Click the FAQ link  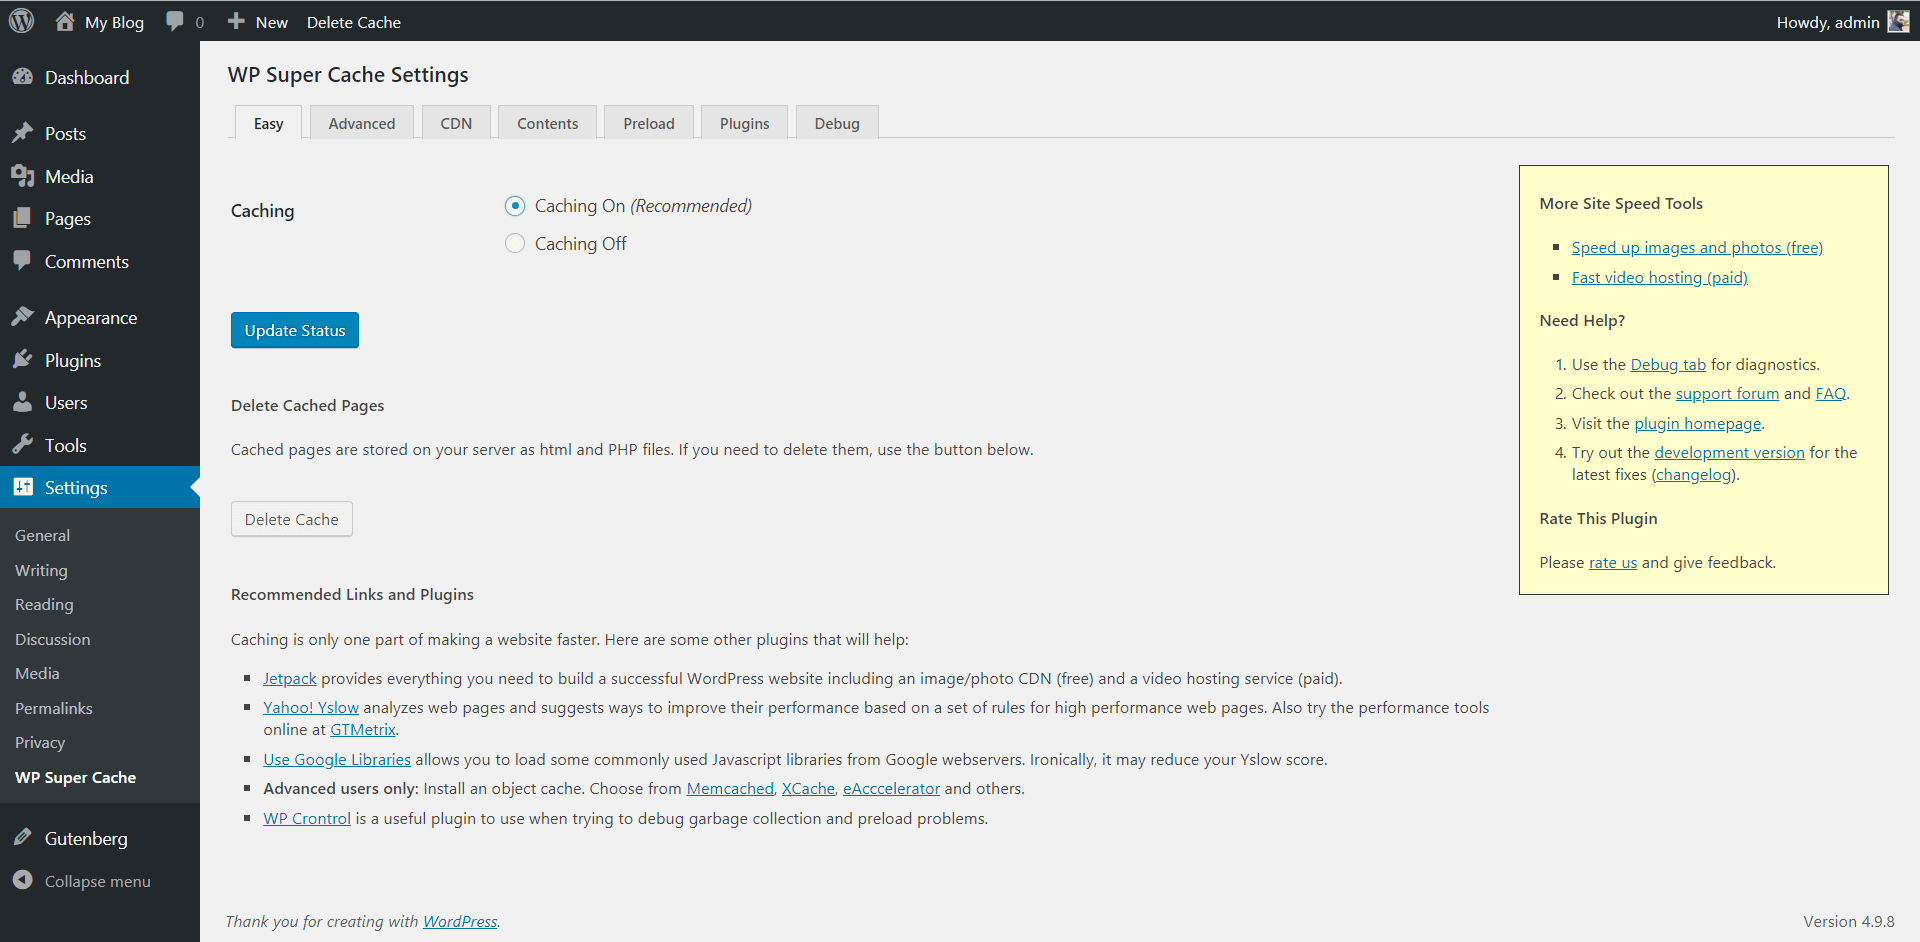coord(1831,393)
